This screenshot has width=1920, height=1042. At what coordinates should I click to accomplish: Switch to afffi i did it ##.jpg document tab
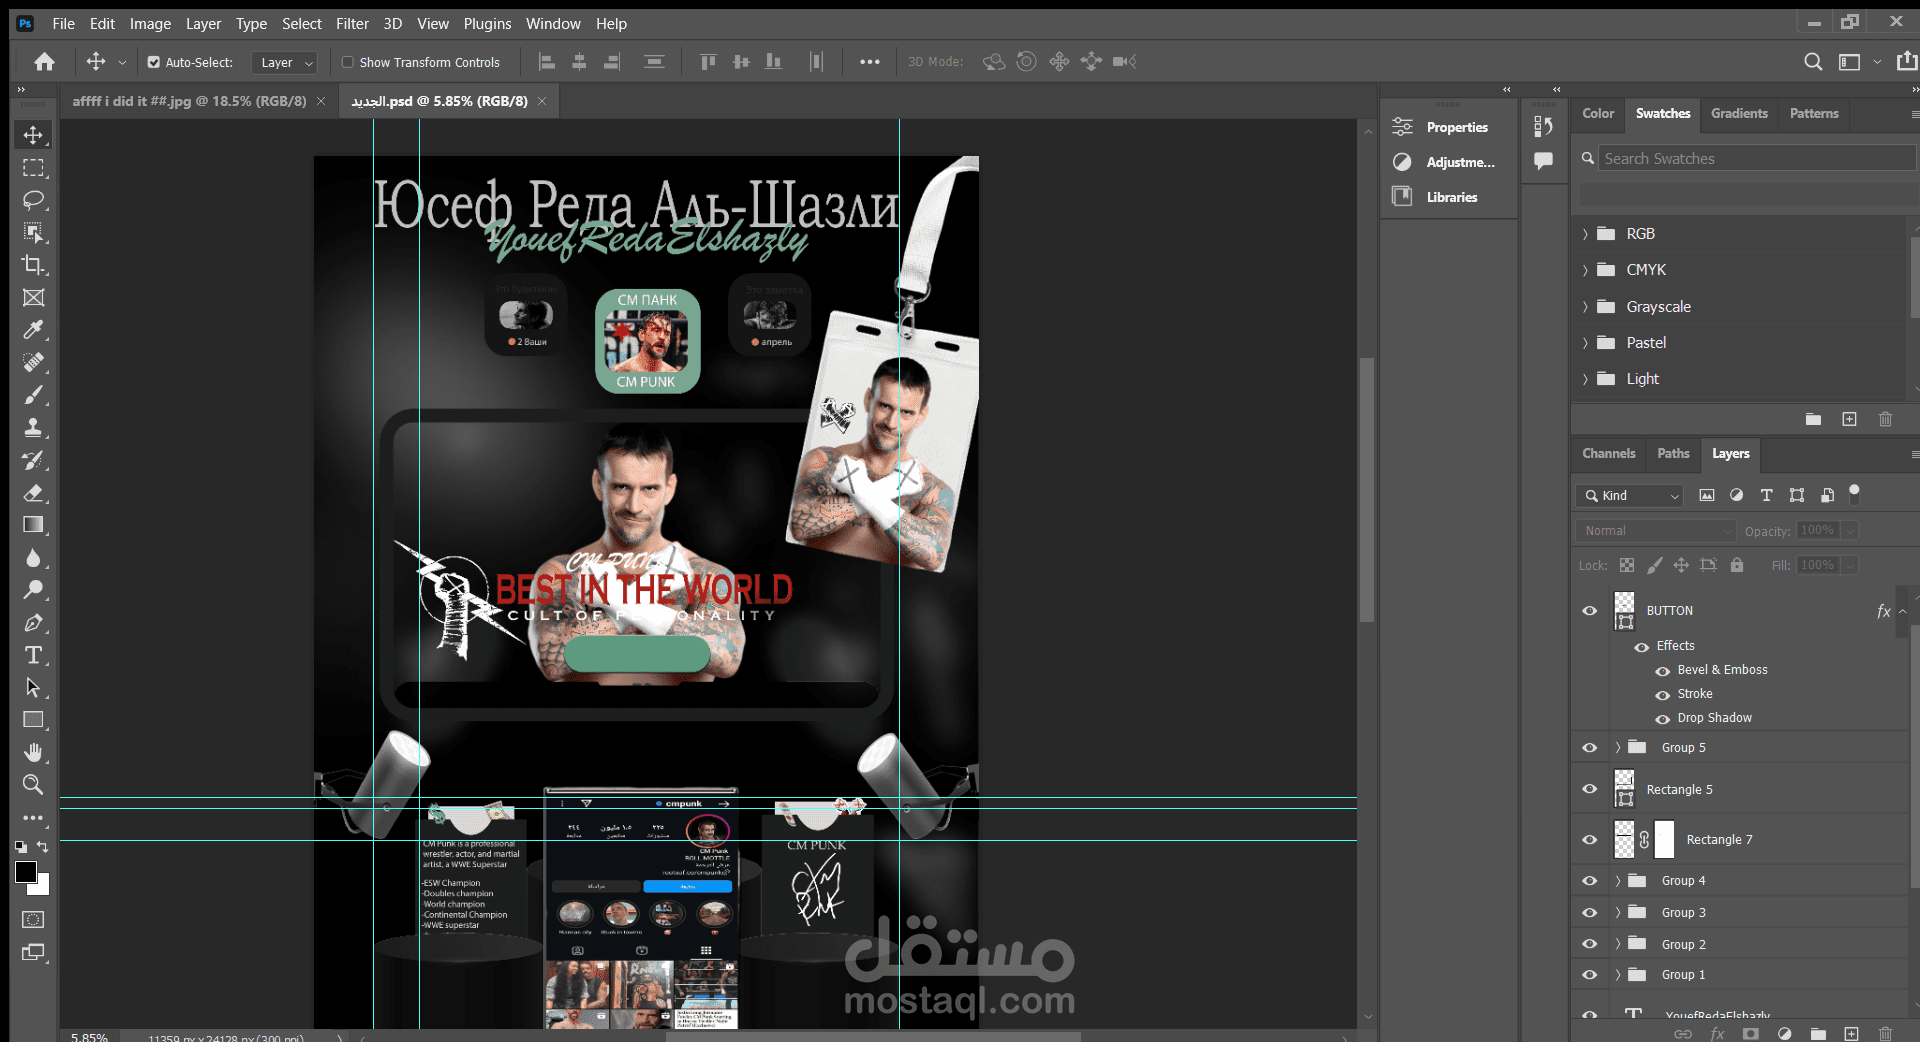point(189,101)
